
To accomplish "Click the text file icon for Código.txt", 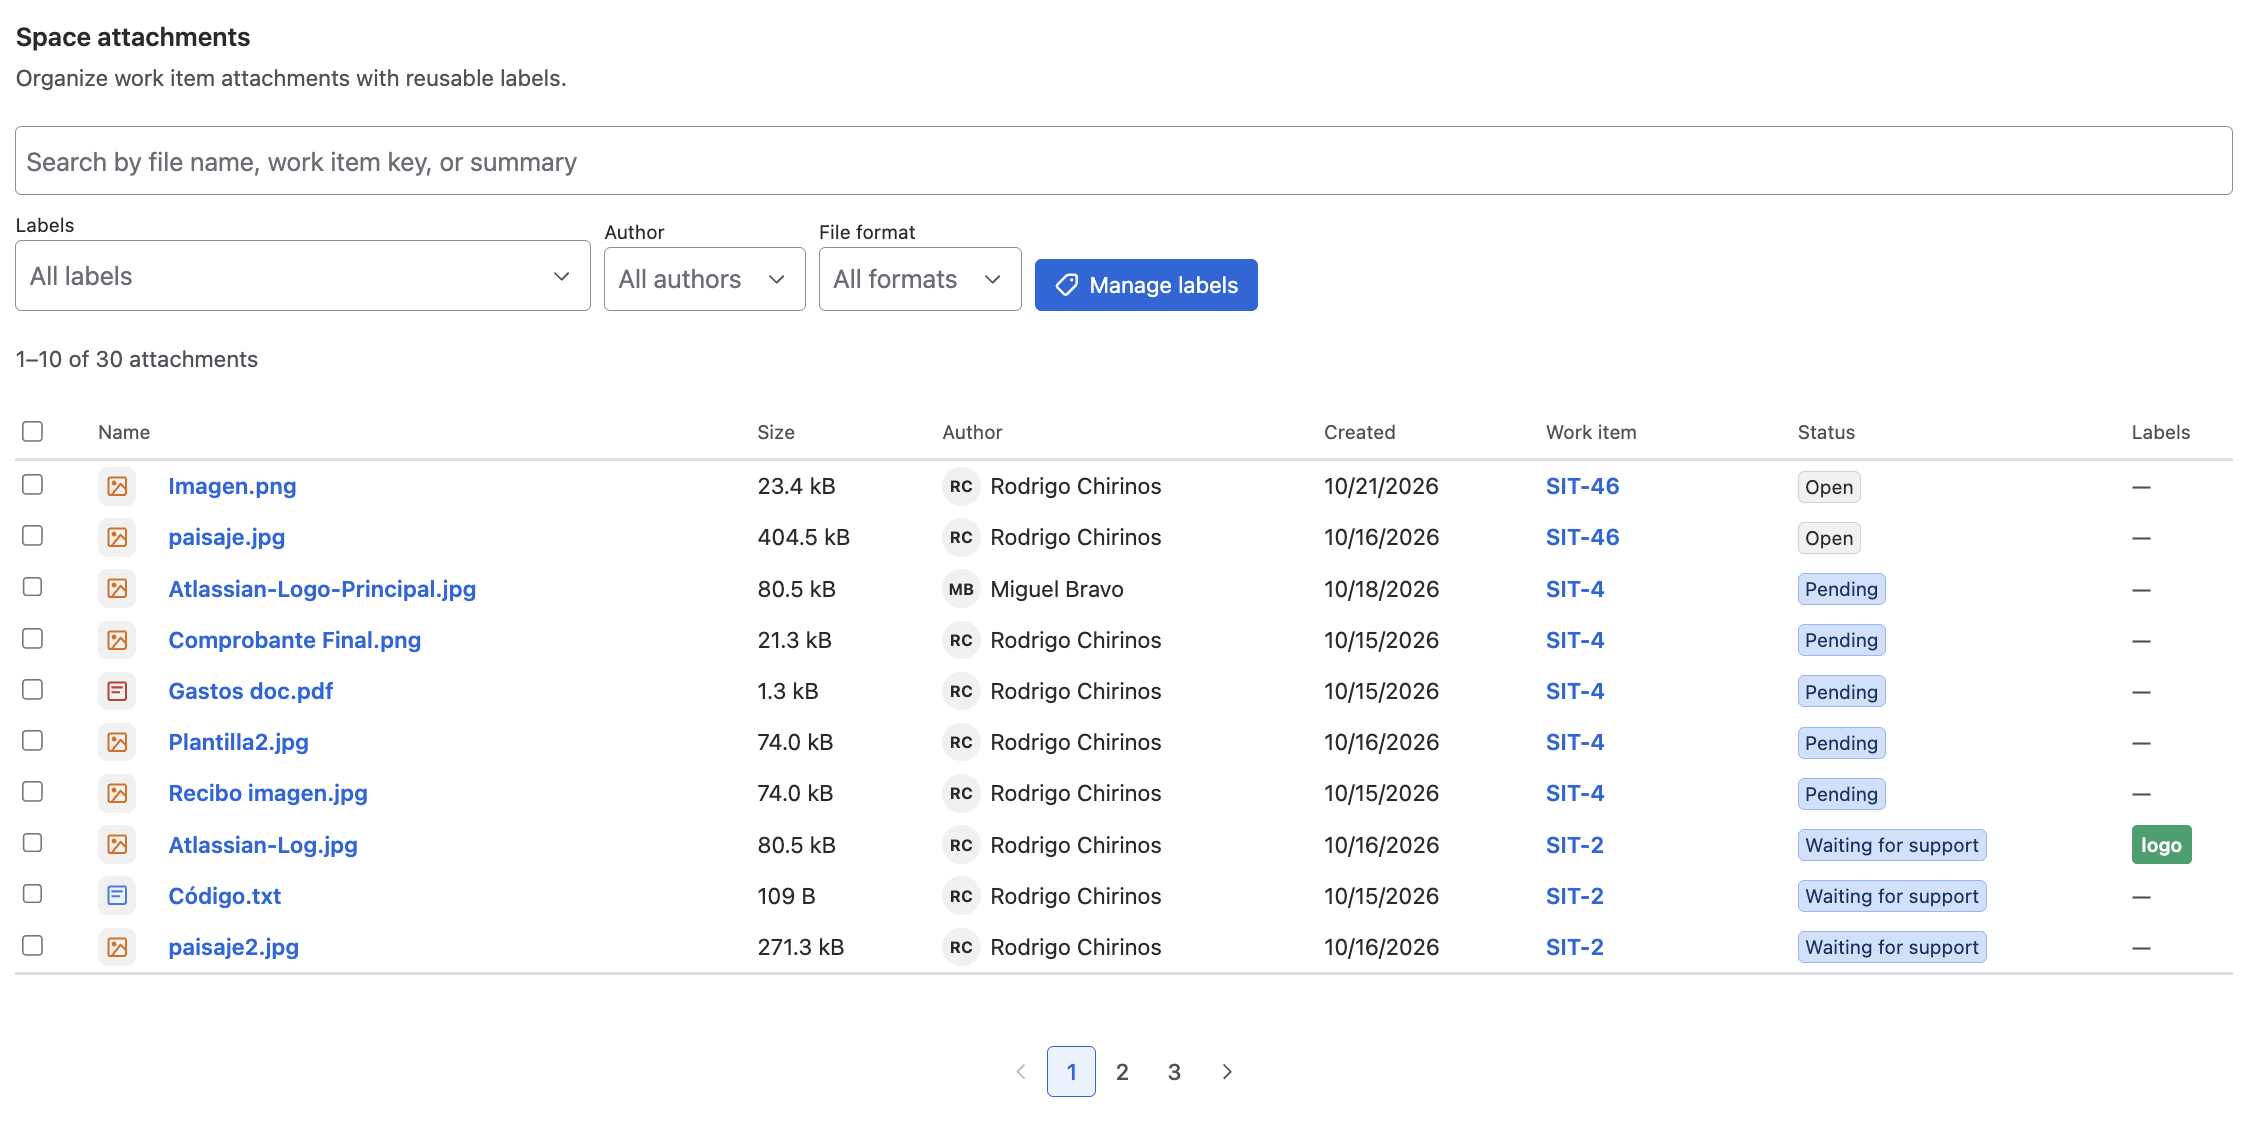I will (117, 896).
